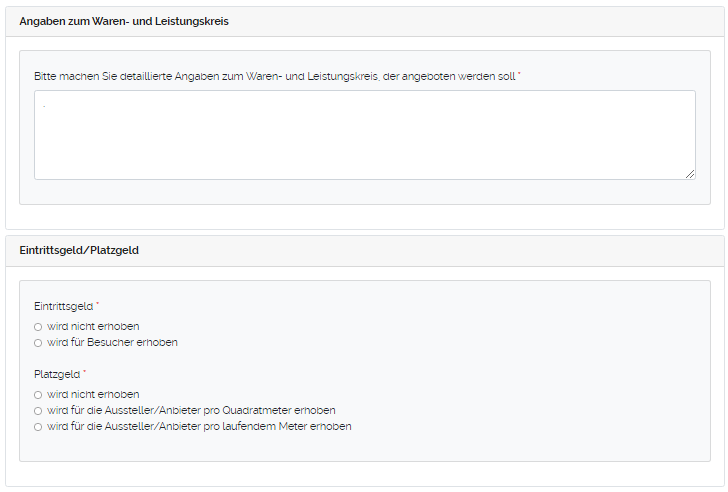Viewport: 728px width, 492px height.
Task: Click the Waren- und Leistungskreis text area
Action: pyautogui.click(x=364, y=135)
